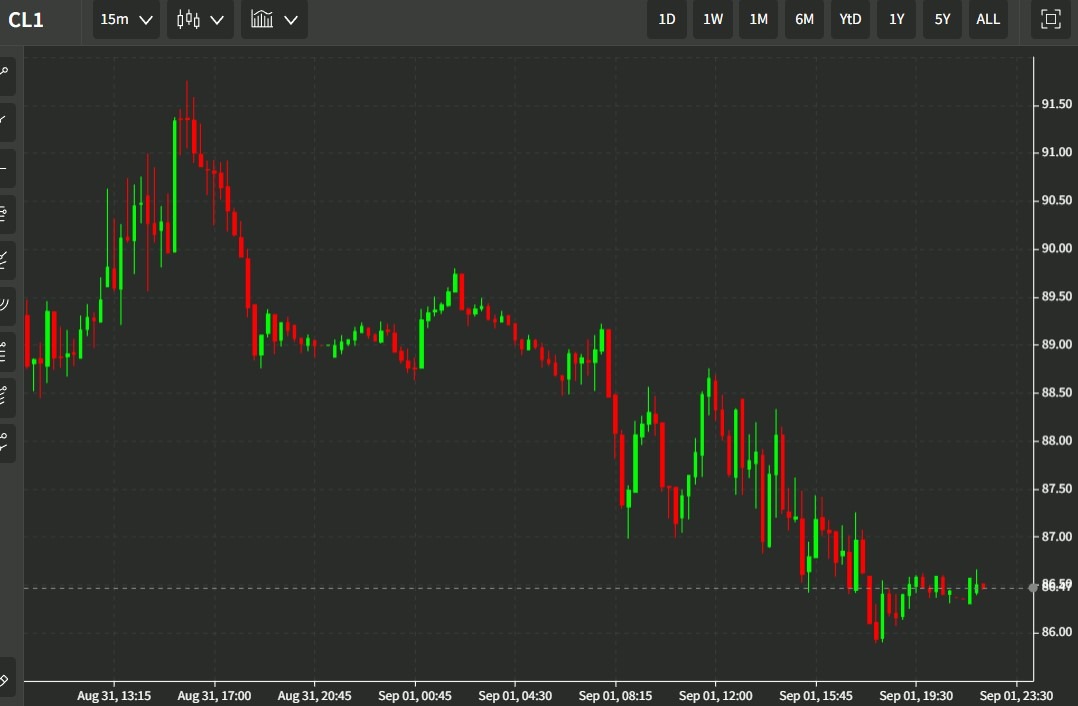
Task: Click the Sep 01, 04:30 time label
Action: point(515,696)
